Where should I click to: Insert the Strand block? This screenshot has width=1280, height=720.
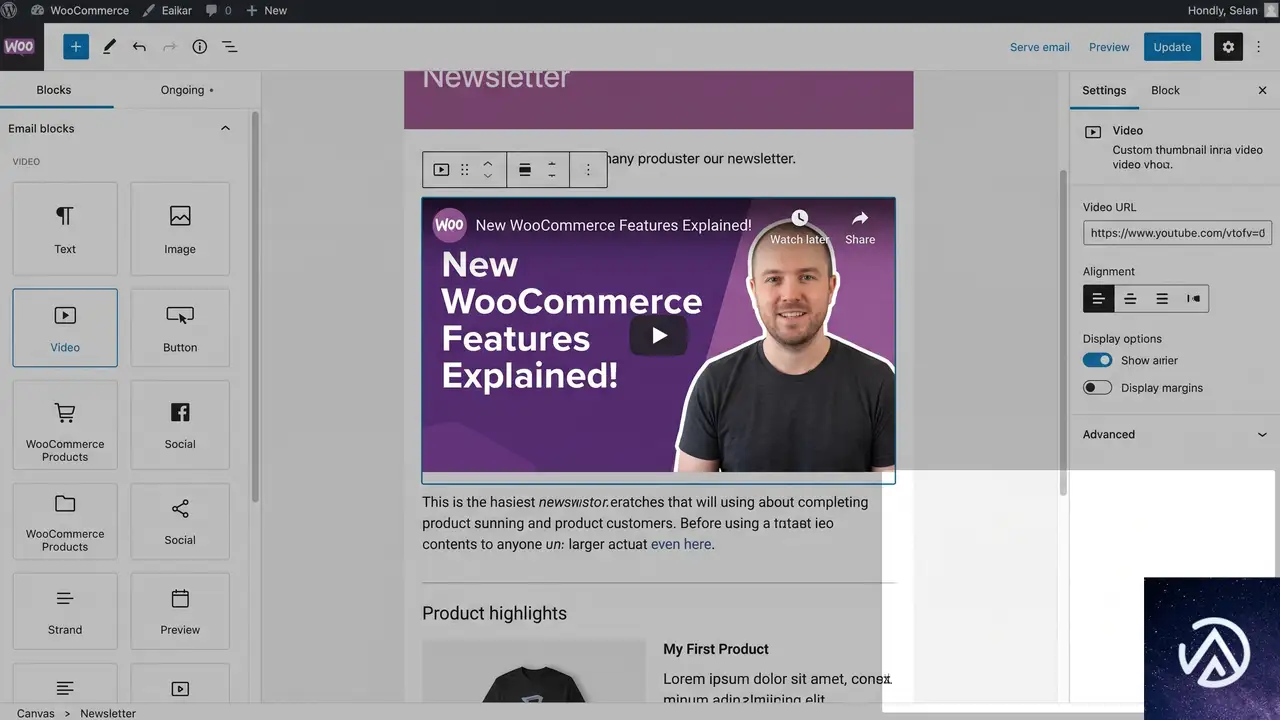65,611
